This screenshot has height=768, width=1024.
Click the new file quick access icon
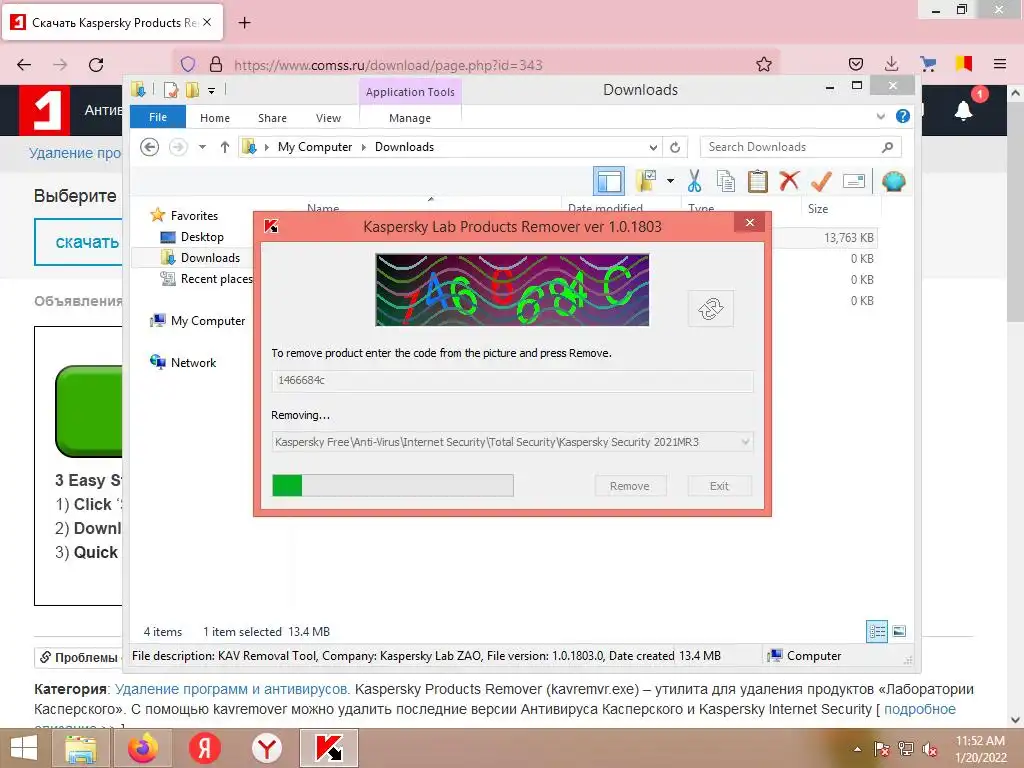point(171,89)
